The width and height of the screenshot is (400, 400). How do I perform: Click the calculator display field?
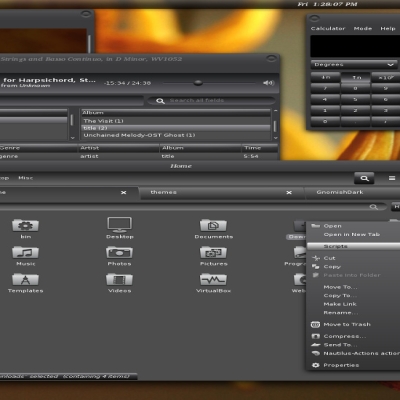pyautogui.click(x=355, y=46)
